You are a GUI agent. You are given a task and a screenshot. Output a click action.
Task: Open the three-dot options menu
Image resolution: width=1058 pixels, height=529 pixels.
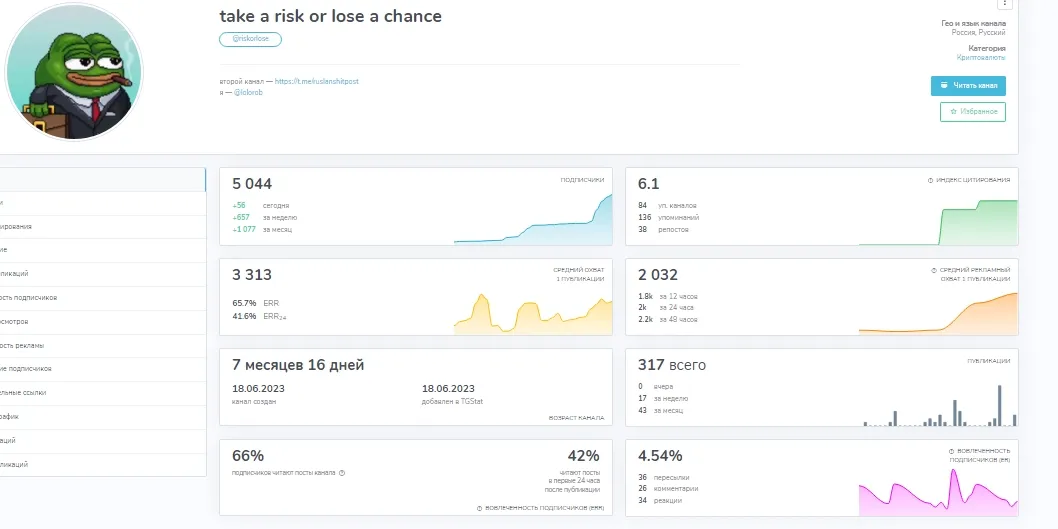(1005, 3)
